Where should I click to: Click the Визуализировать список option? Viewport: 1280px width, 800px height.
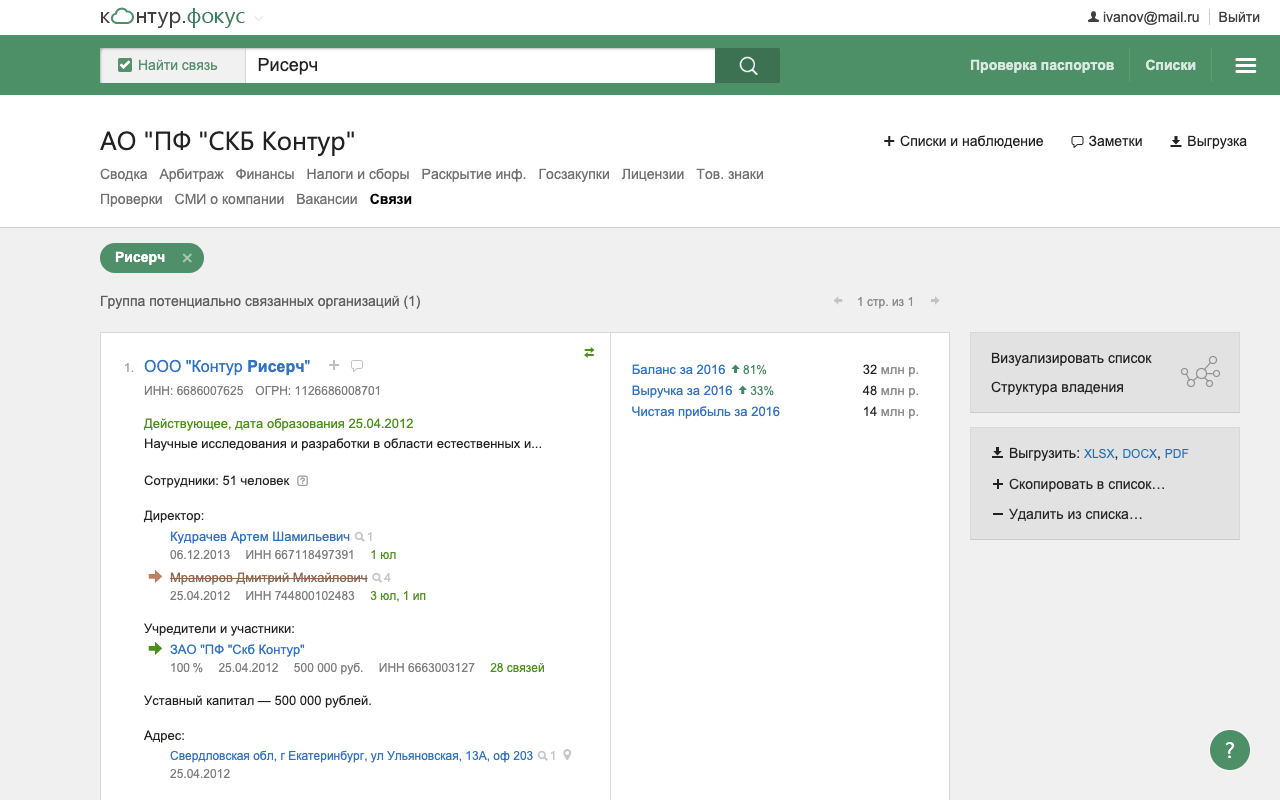[1071, 358]
